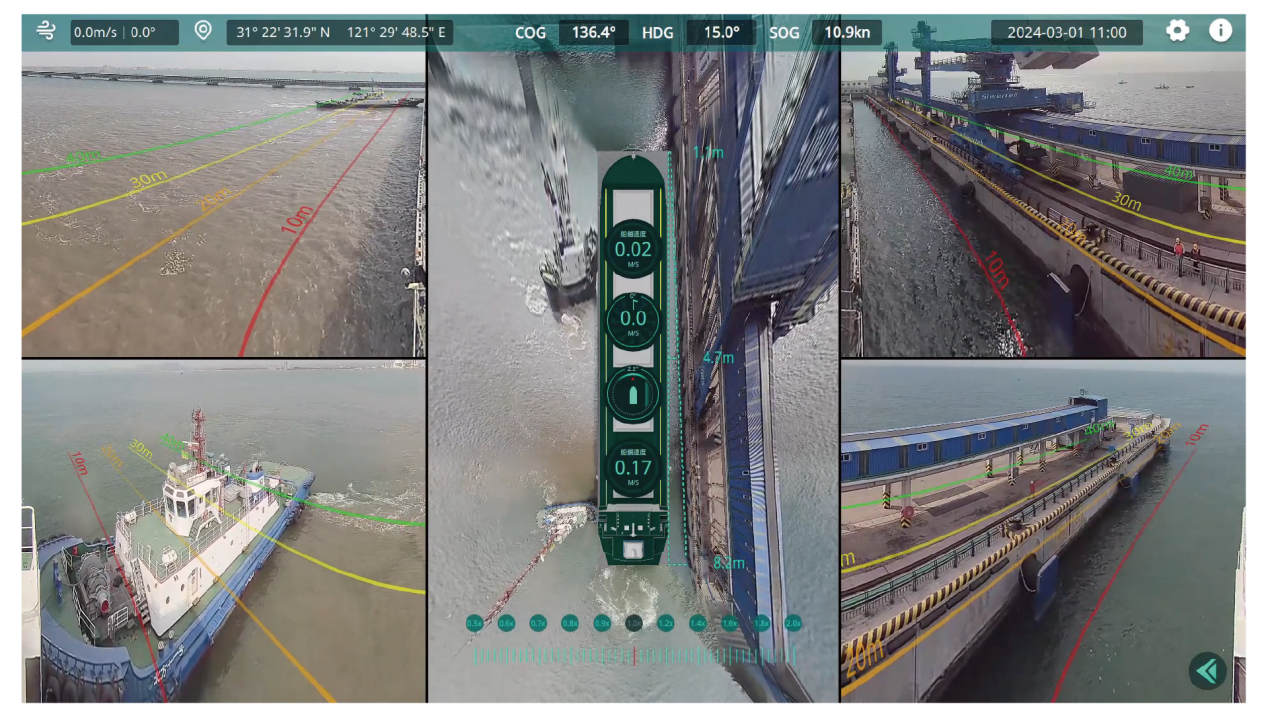Collapse panel with double-chevron back button
The width and height of the screenshot is (1268, 714).
coord(1207,671)
